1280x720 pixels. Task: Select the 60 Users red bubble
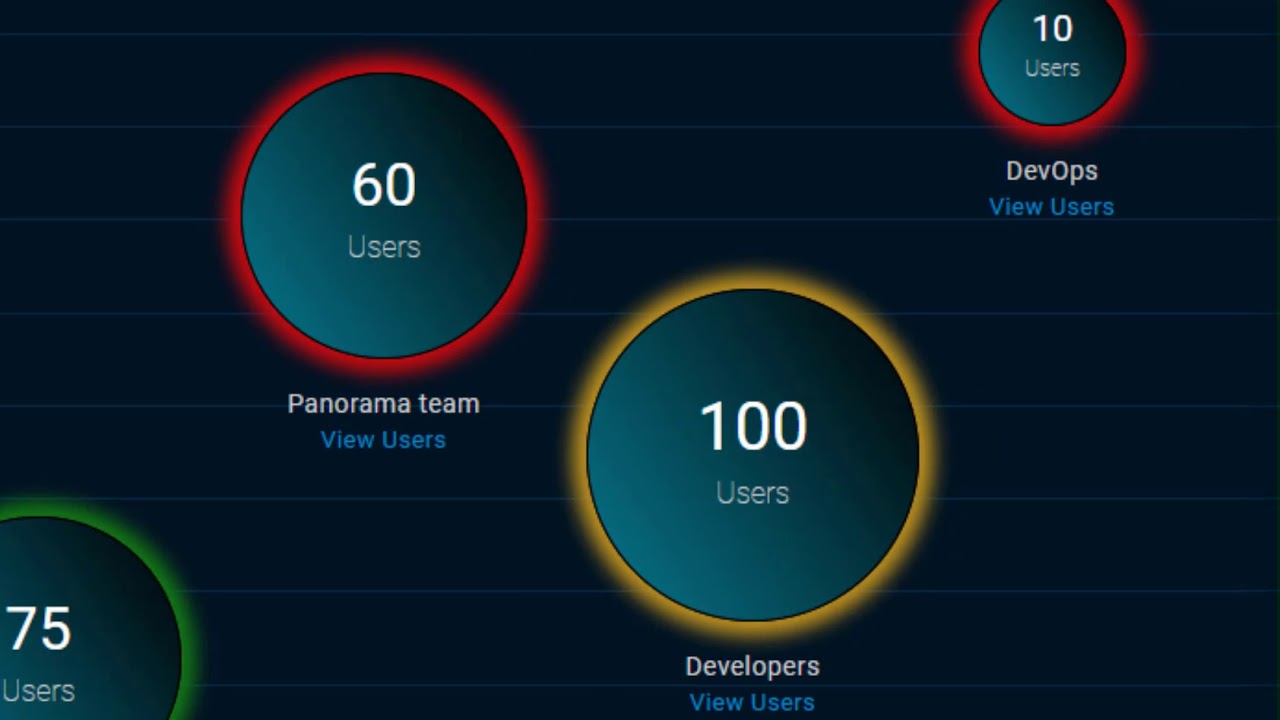click(384, 215)
